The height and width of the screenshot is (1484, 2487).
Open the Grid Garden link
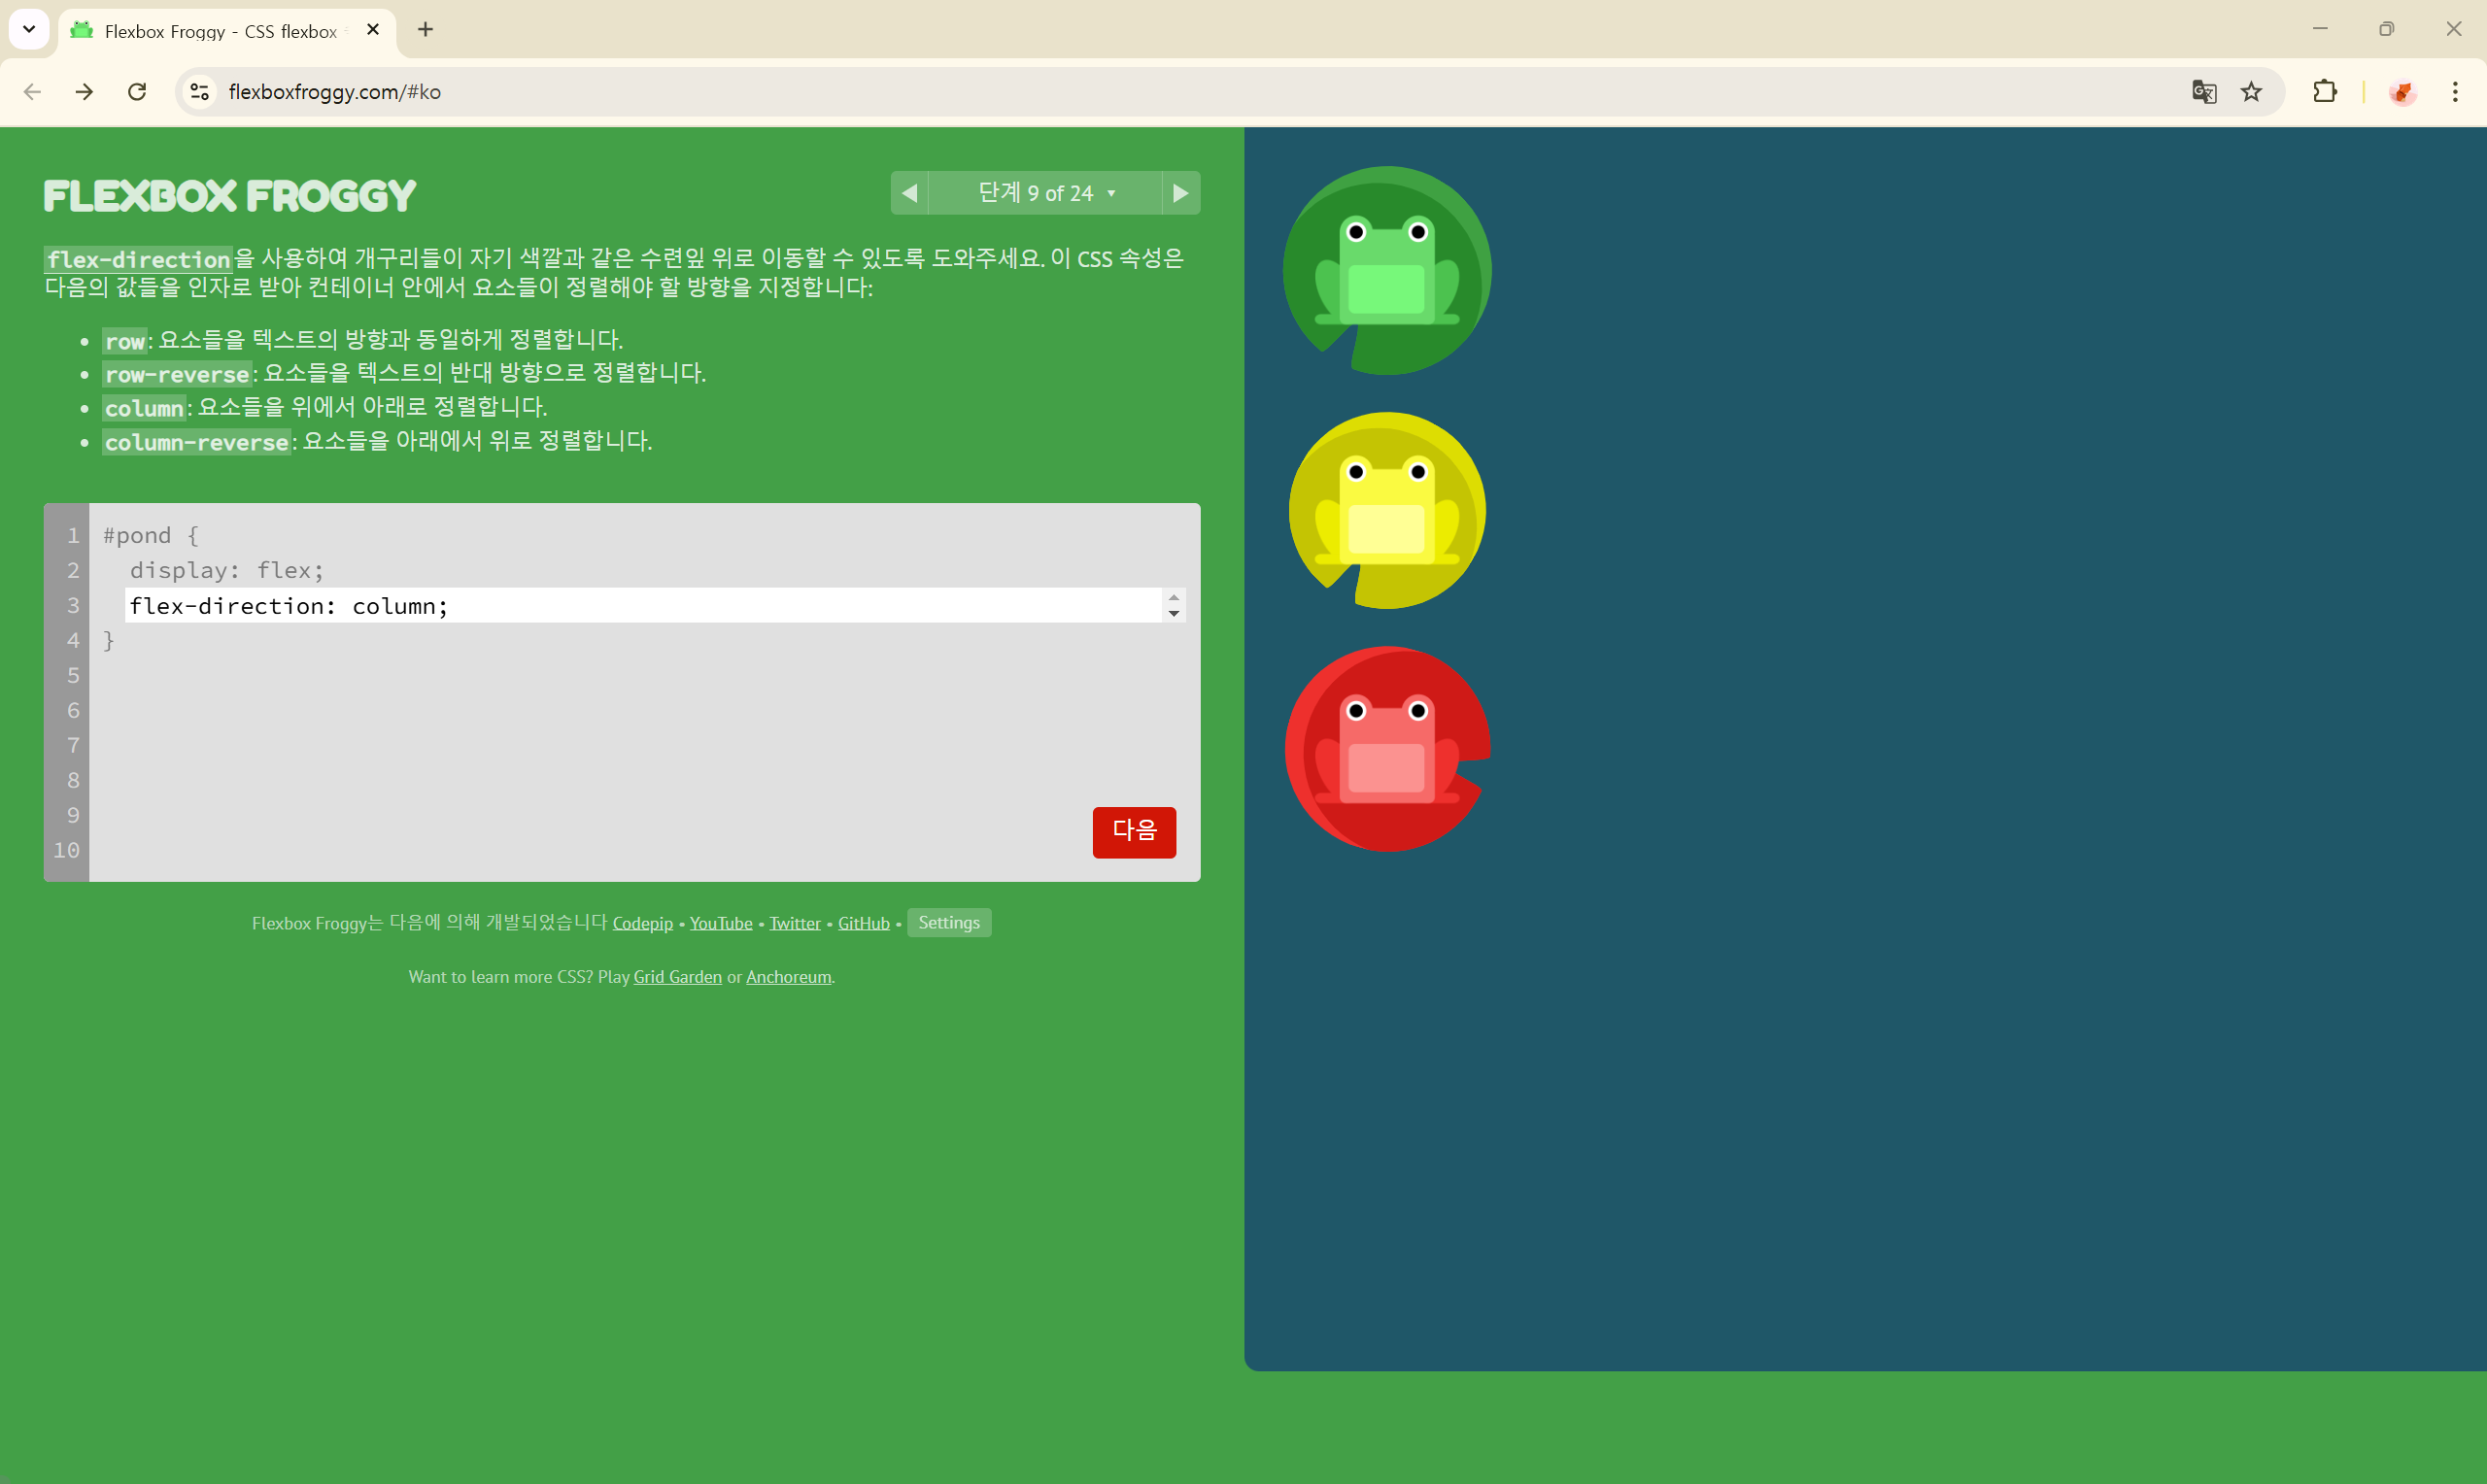[x=677, y=977]
